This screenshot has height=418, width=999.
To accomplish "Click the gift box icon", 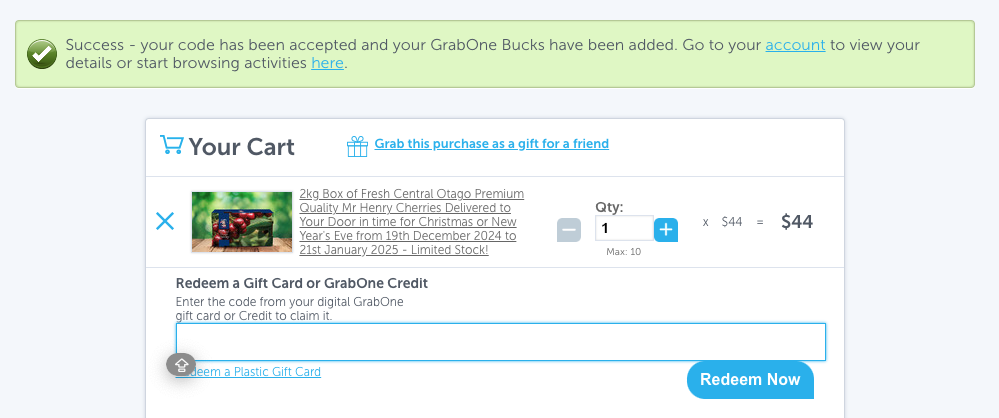I will pyautogui.click(x=357, y=147).
